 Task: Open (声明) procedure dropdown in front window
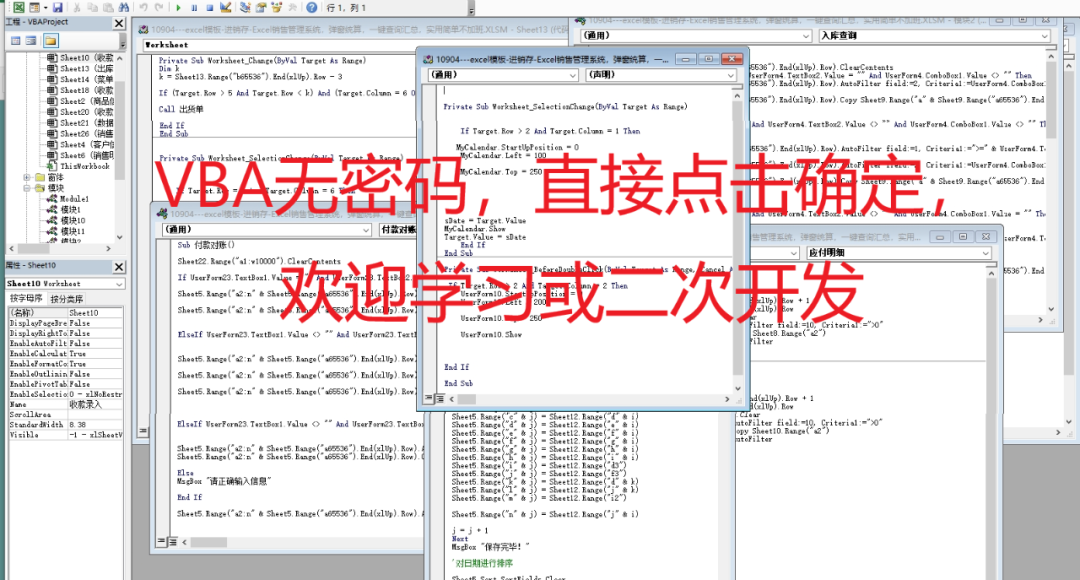[x=731, y=75]
